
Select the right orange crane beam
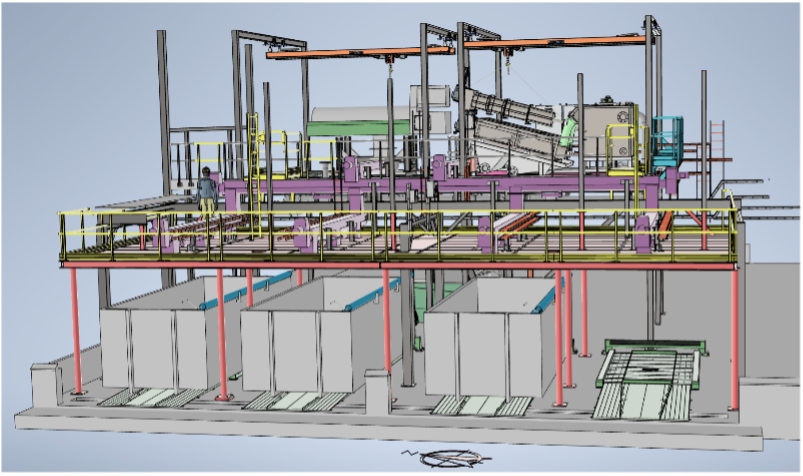tap(560, 42)
